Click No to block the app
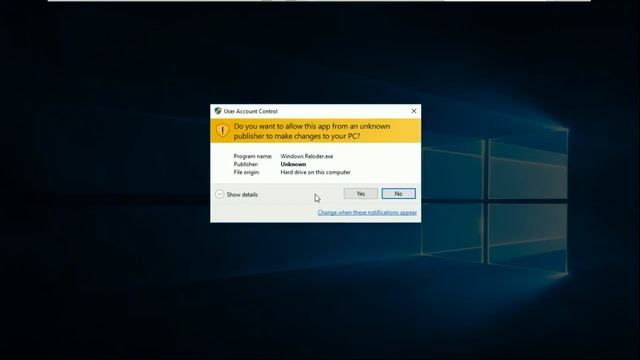This screenshot has width=640, height=360. coord(398,194)
